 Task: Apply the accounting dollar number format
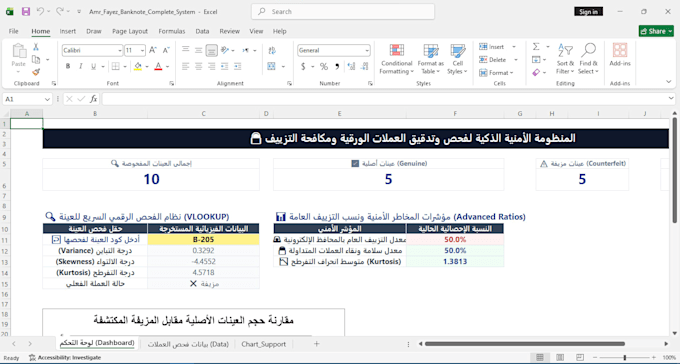point(303,66)
